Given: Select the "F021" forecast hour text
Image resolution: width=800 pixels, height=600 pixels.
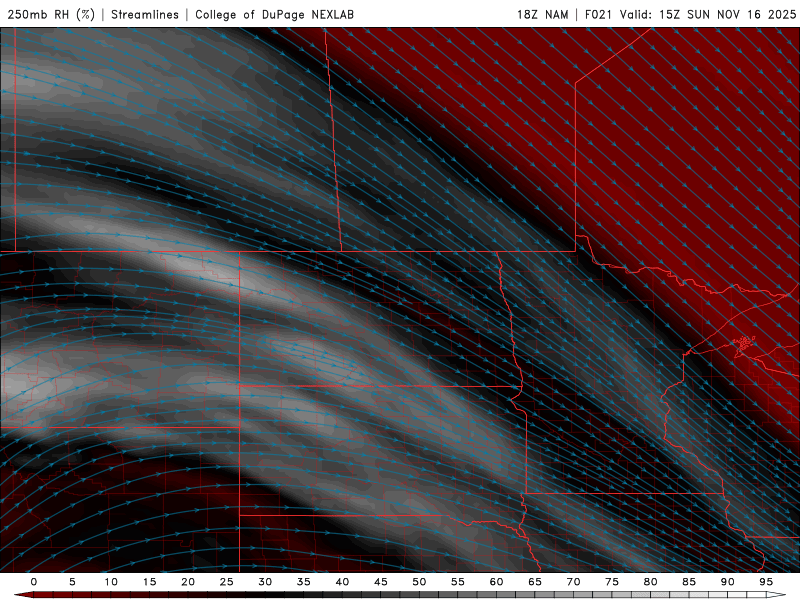Looking at the screenshot, I should [x=599, y=14].
